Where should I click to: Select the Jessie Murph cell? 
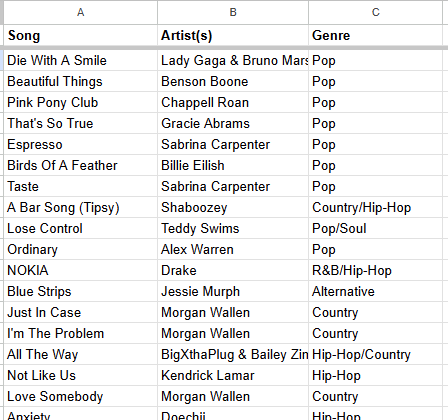233,291
